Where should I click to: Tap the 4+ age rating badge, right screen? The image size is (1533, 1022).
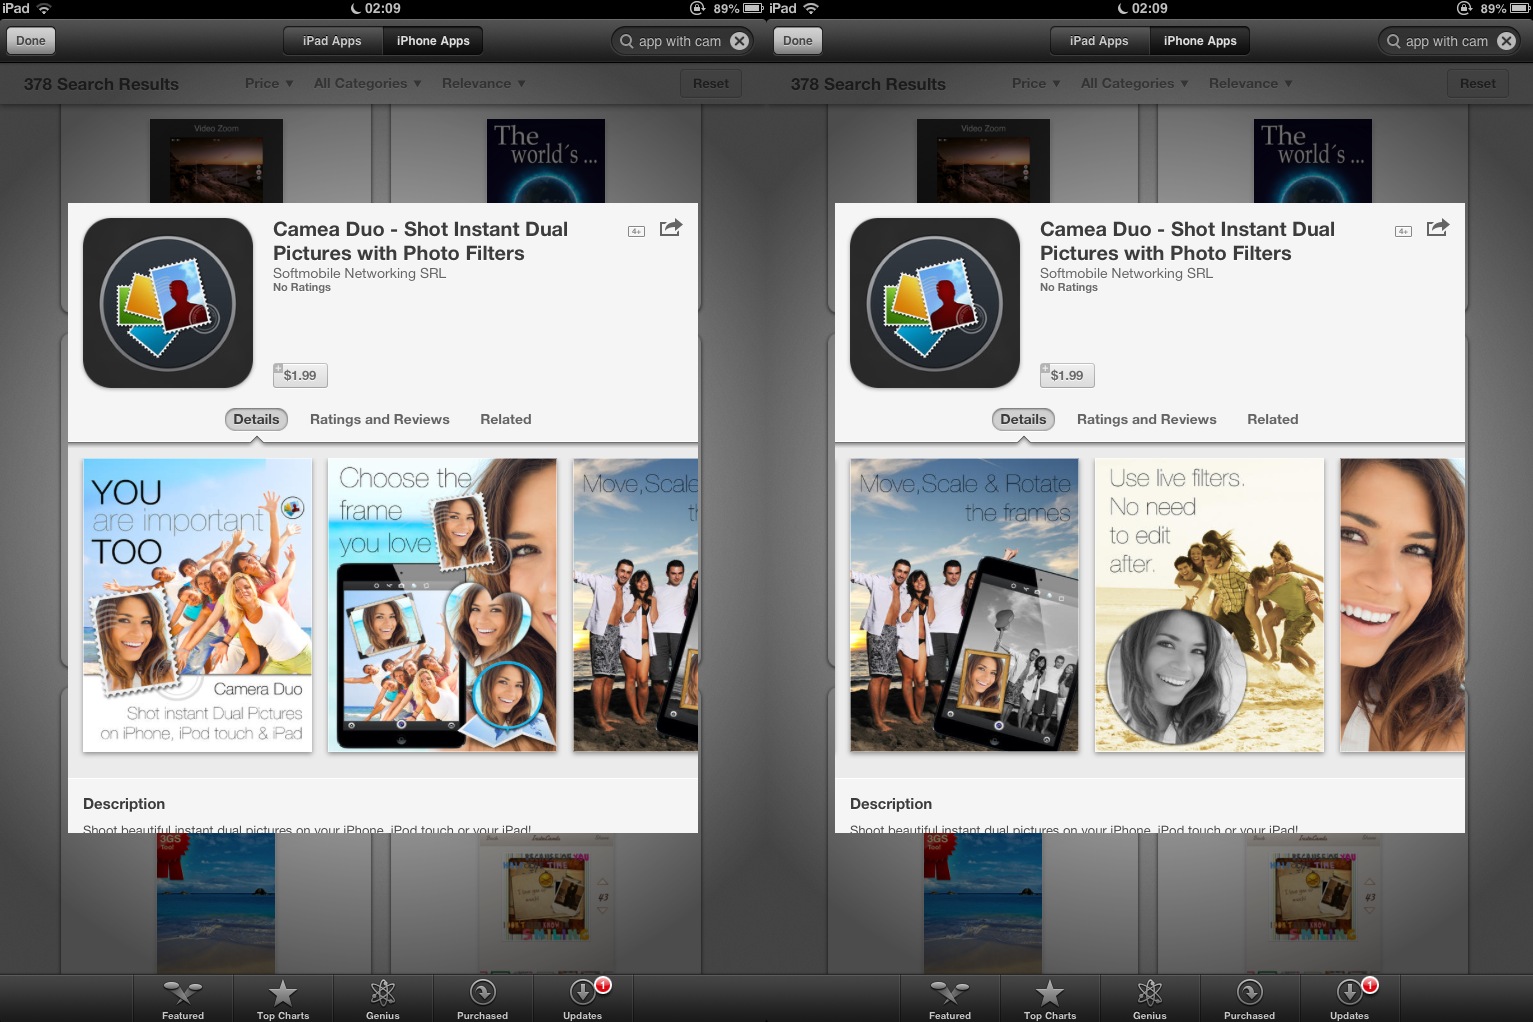[x=1403, y=231]
